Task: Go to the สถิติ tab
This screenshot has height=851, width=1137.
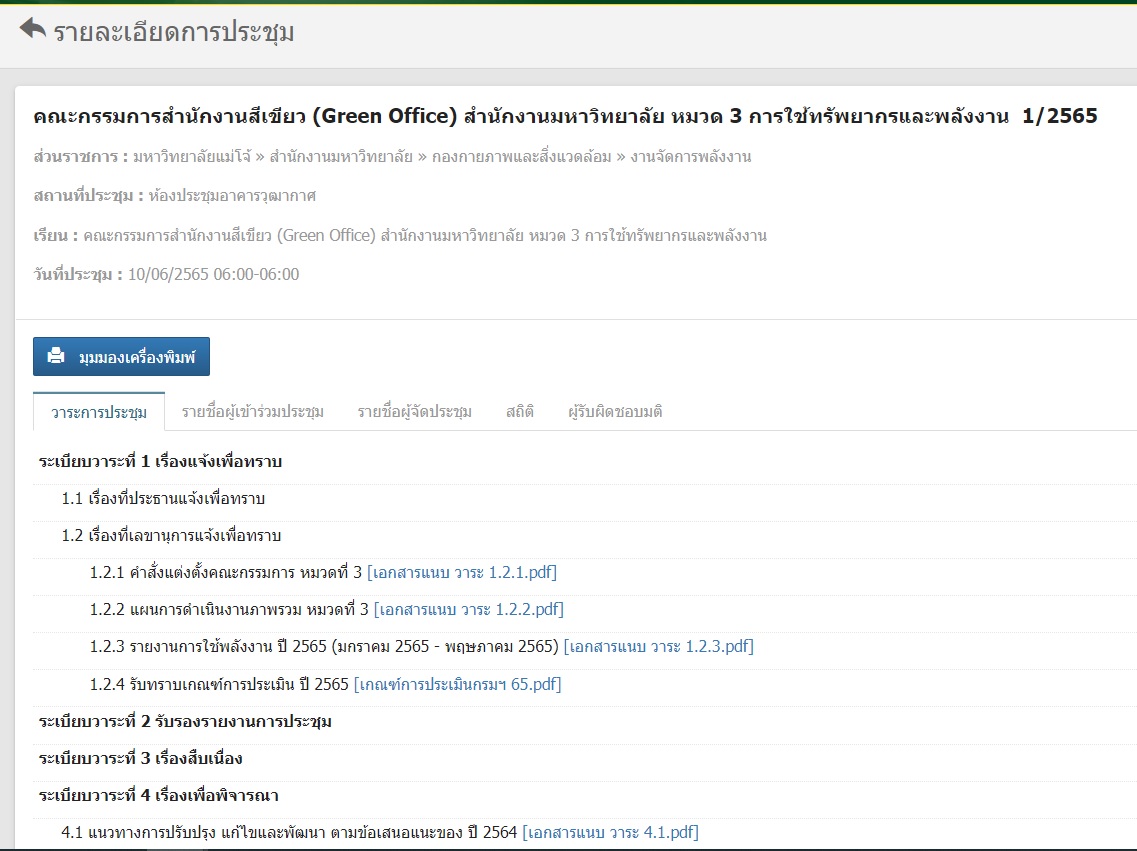Action: click(x=519, y=412)
